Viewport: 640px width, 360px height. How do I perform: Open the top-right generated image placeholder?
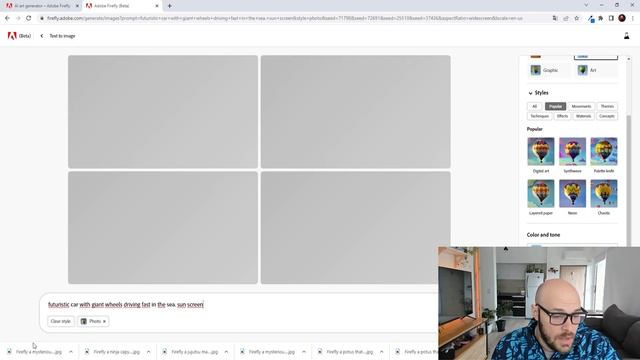[x=356, y=112]
